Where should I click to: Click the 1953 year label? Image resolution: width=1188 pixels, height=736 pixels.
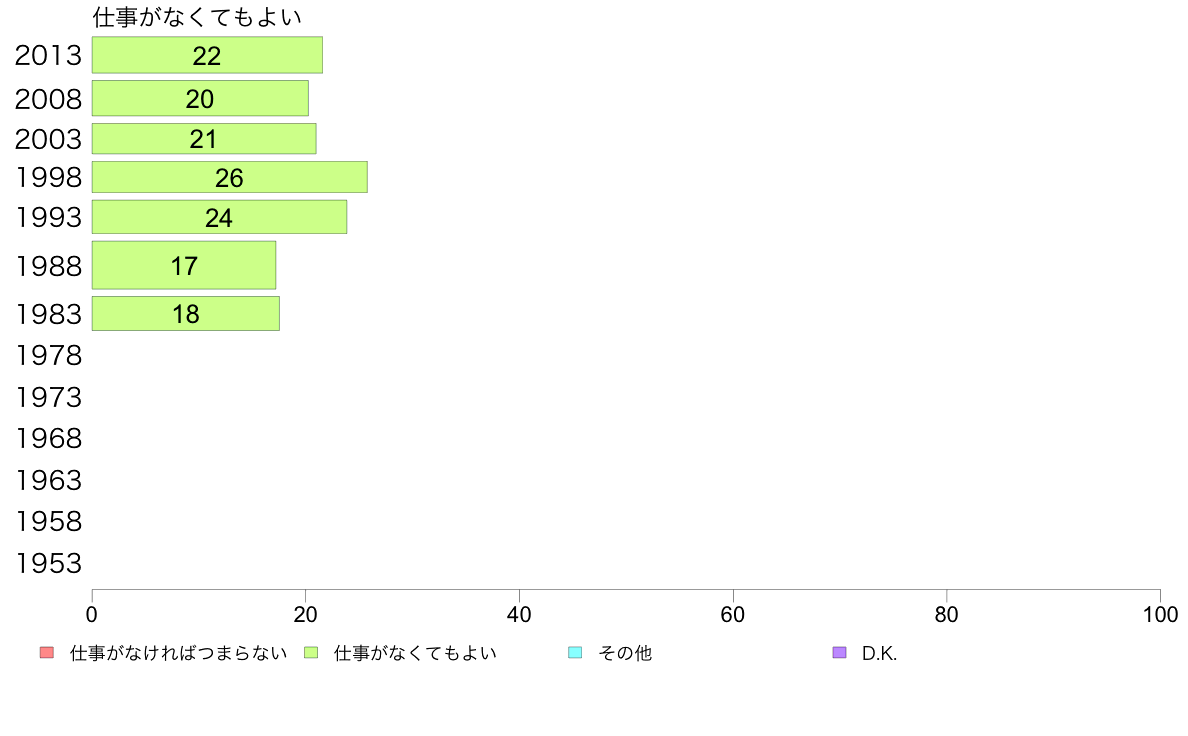point(48,563)
